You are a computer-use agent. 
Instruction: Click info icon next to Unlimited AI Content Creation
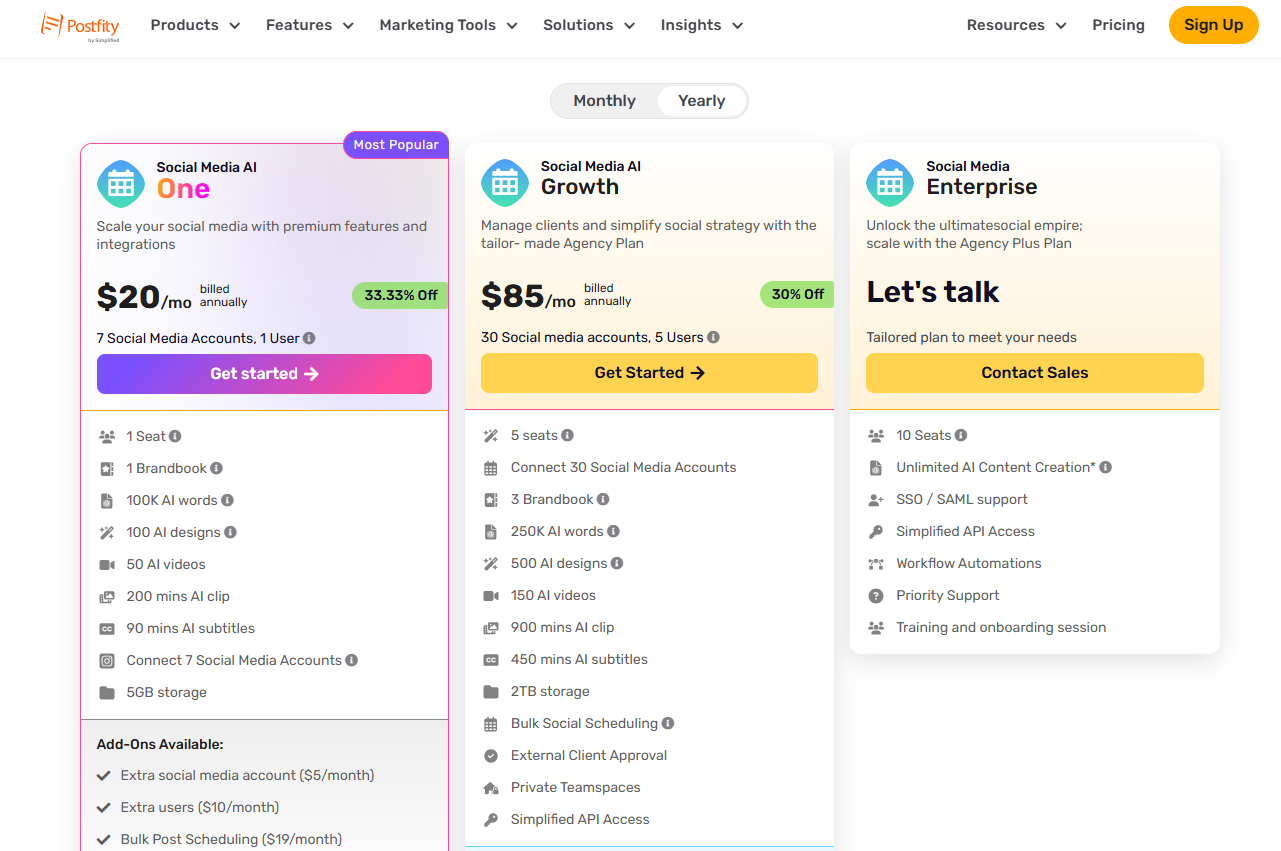tap(1106, 467)
